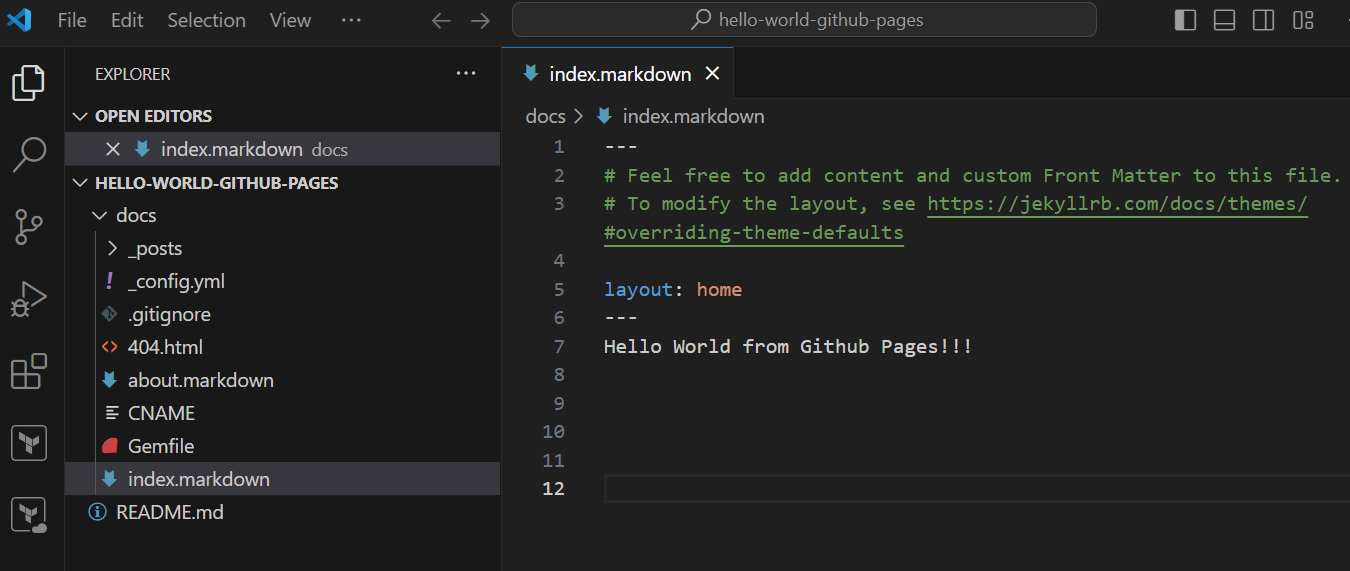Viewport: 1350px width, 571px height.
Task: Open the Gemfile in the explorer
Action: (161, 446)
